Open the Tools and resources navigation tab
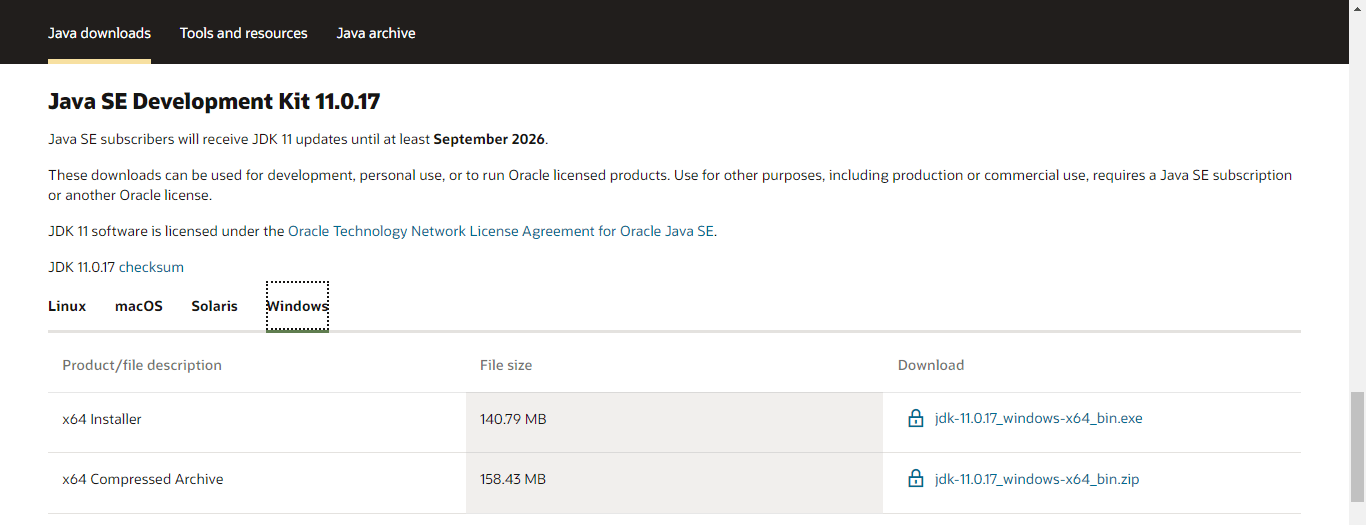This screenshot has height=525, width=1366. click(243, 33)
